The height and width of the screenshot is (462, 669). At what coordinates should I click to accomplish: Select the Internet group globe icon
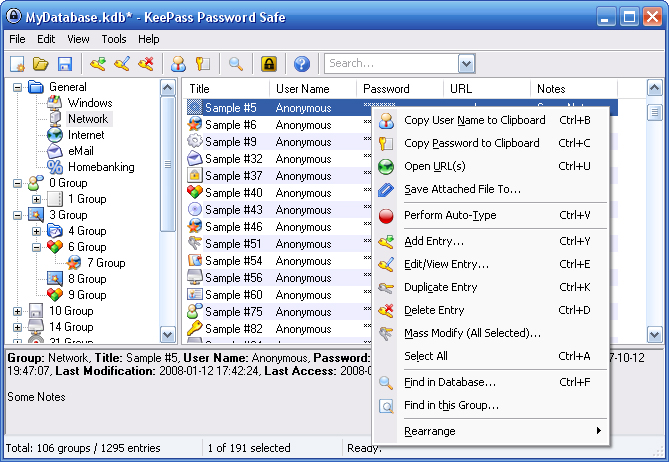55,135
